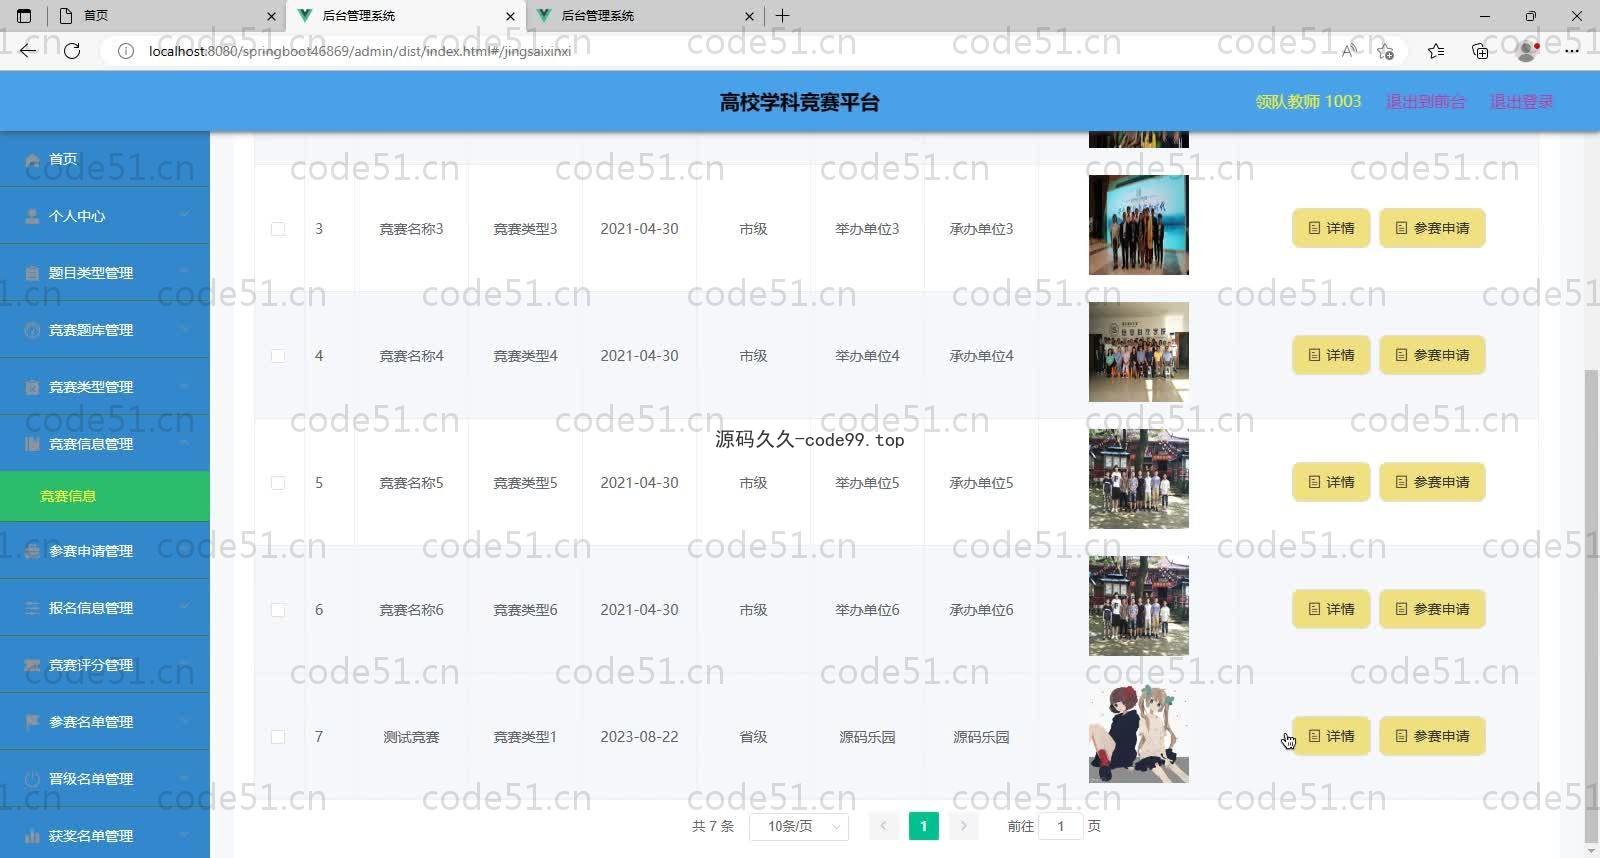
Task: Open the browser favorites list icon
Action: click(x=1436, y=51)
